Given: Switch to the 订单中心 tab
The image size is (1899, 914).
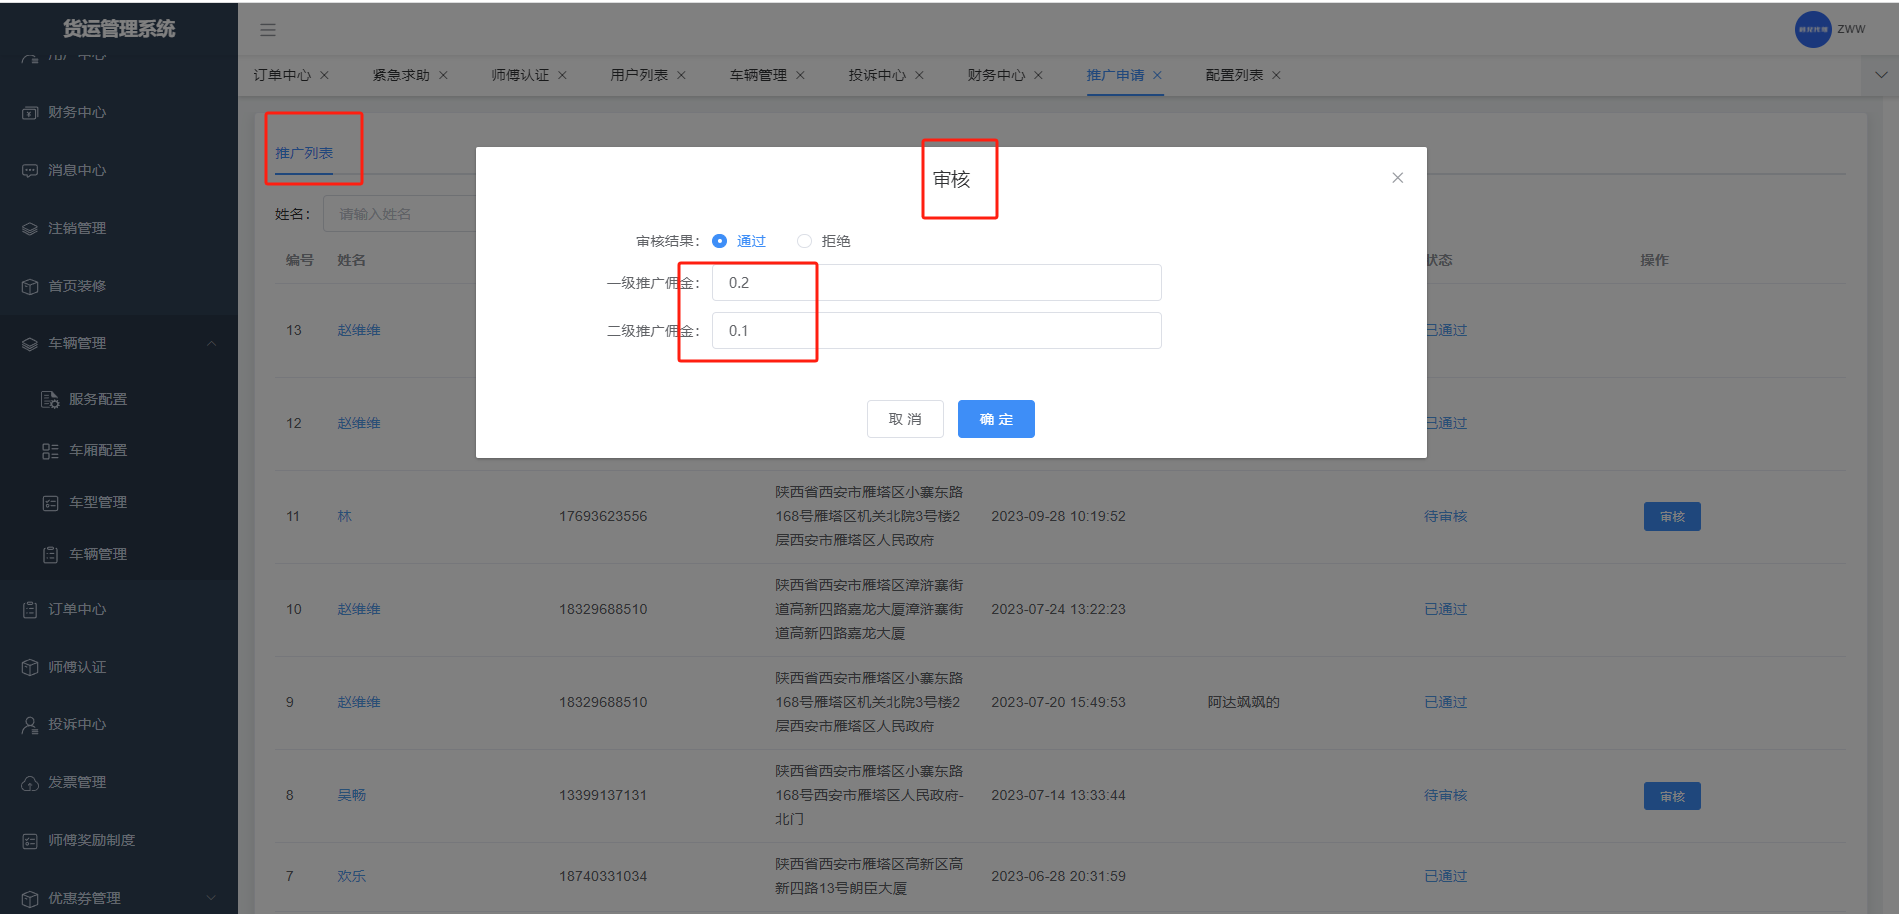Looking at the screenshot, I should pyautogui.click(x=282, y=75).
